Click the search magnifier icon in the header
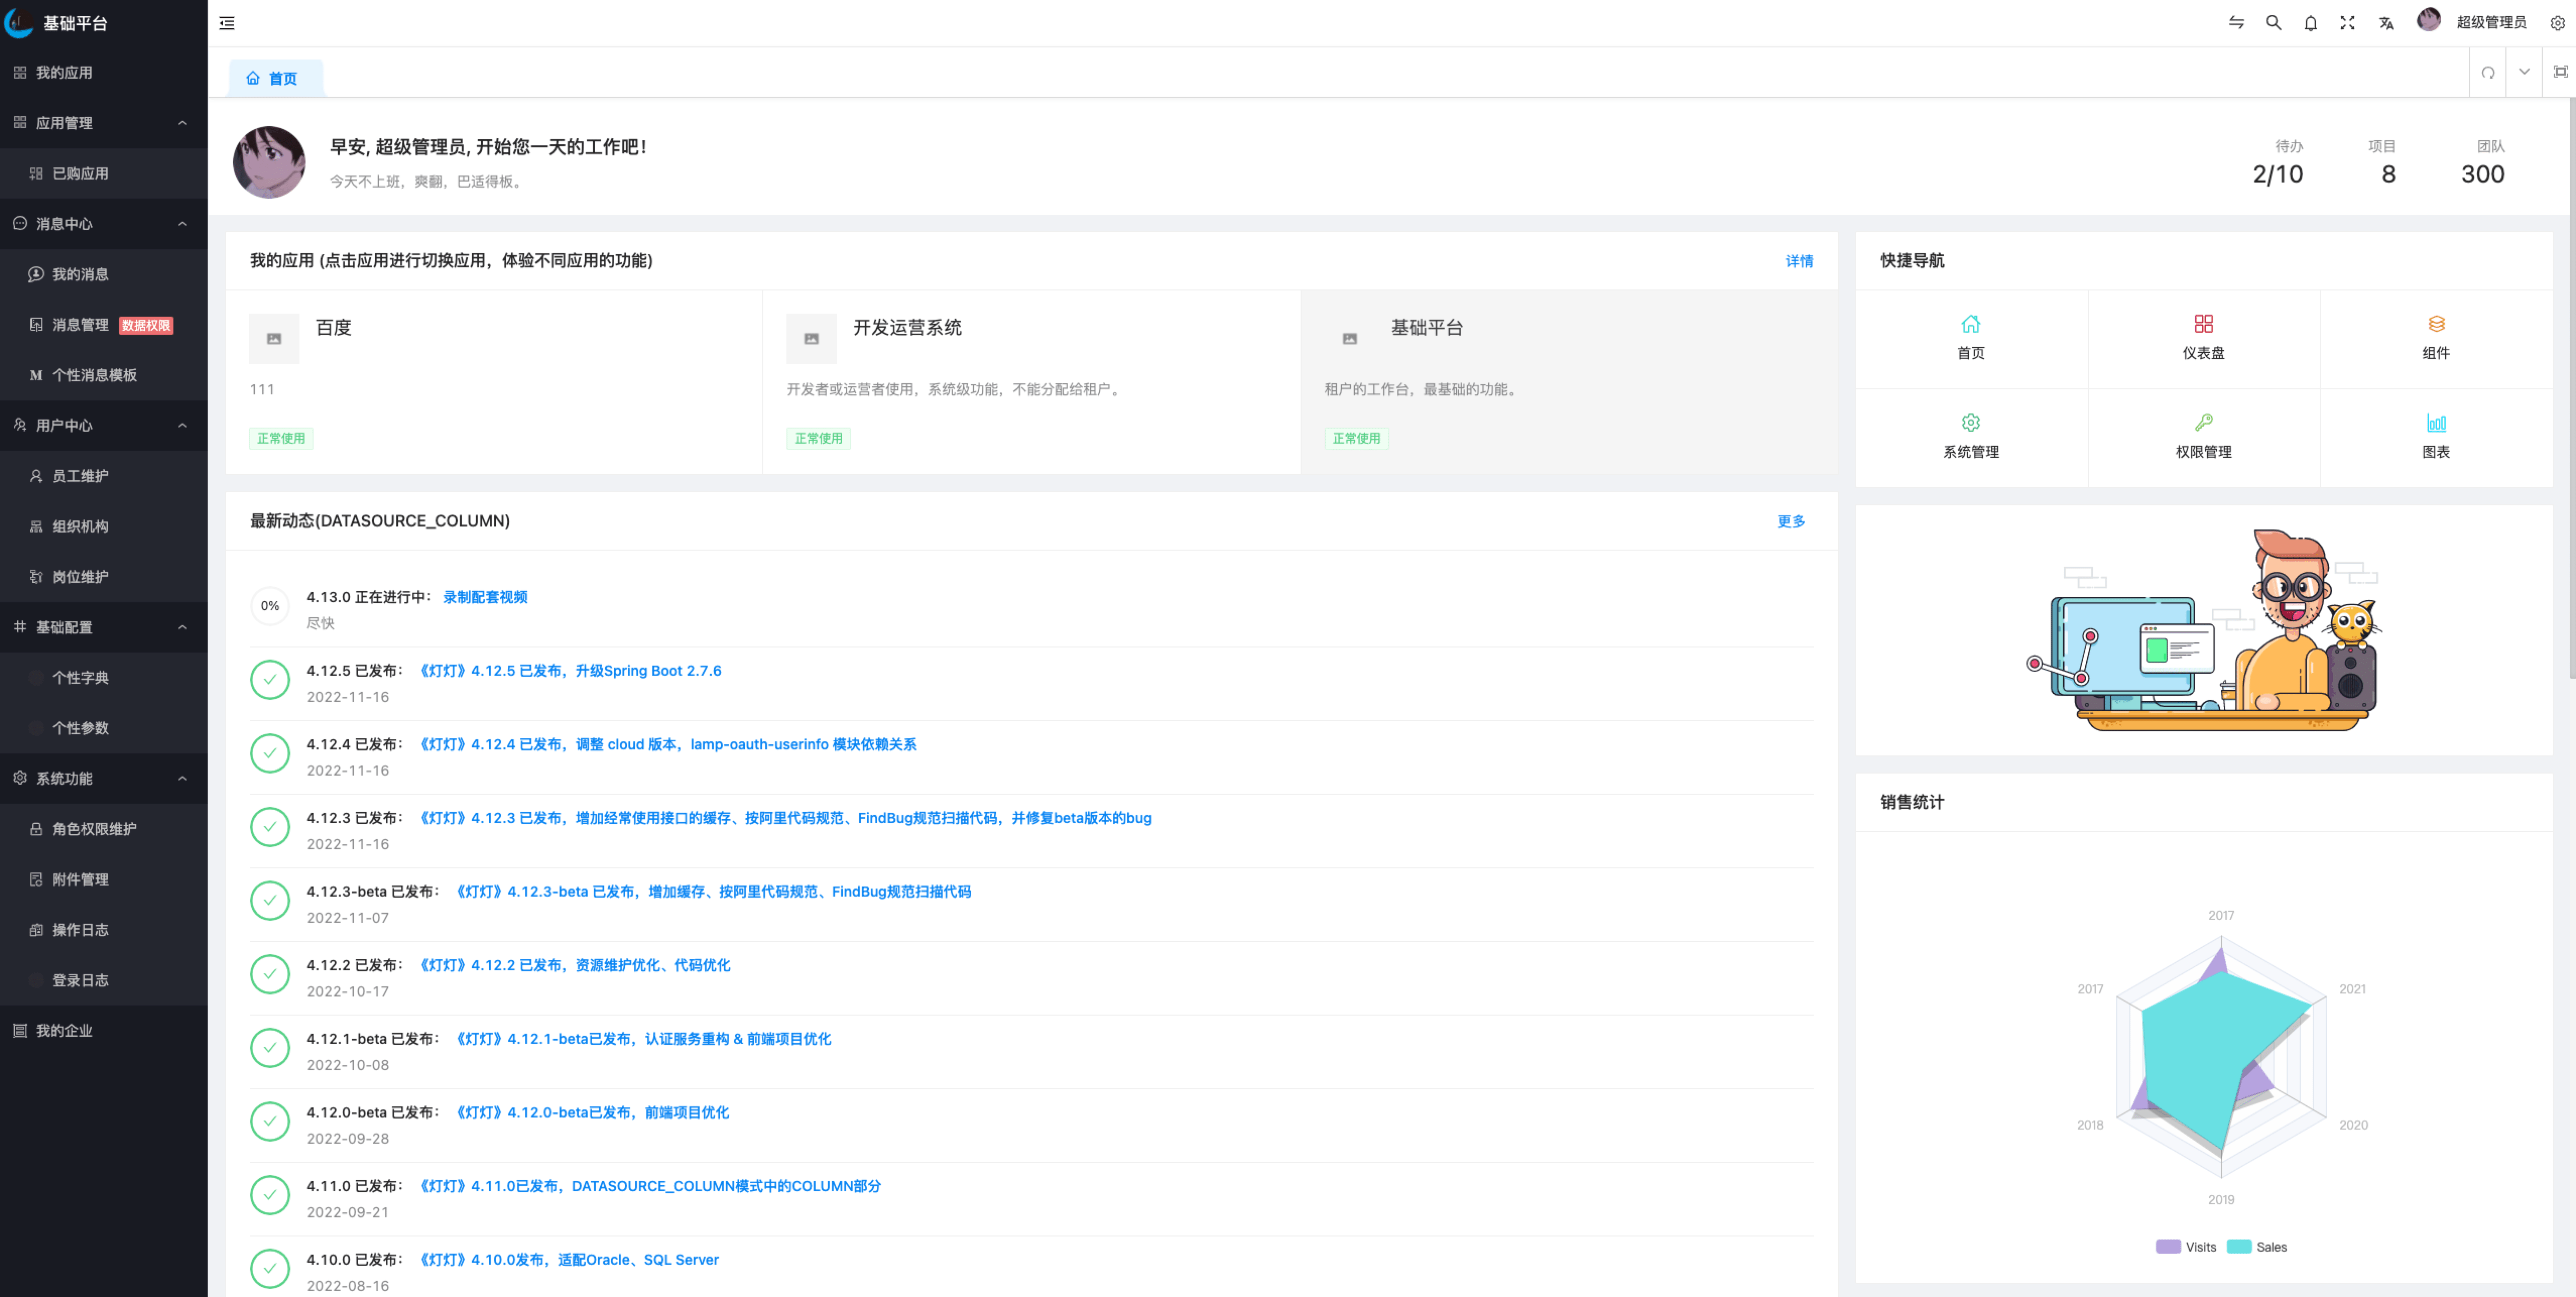Screen dimensions: 2576x1297 (x=2273, y=23)
